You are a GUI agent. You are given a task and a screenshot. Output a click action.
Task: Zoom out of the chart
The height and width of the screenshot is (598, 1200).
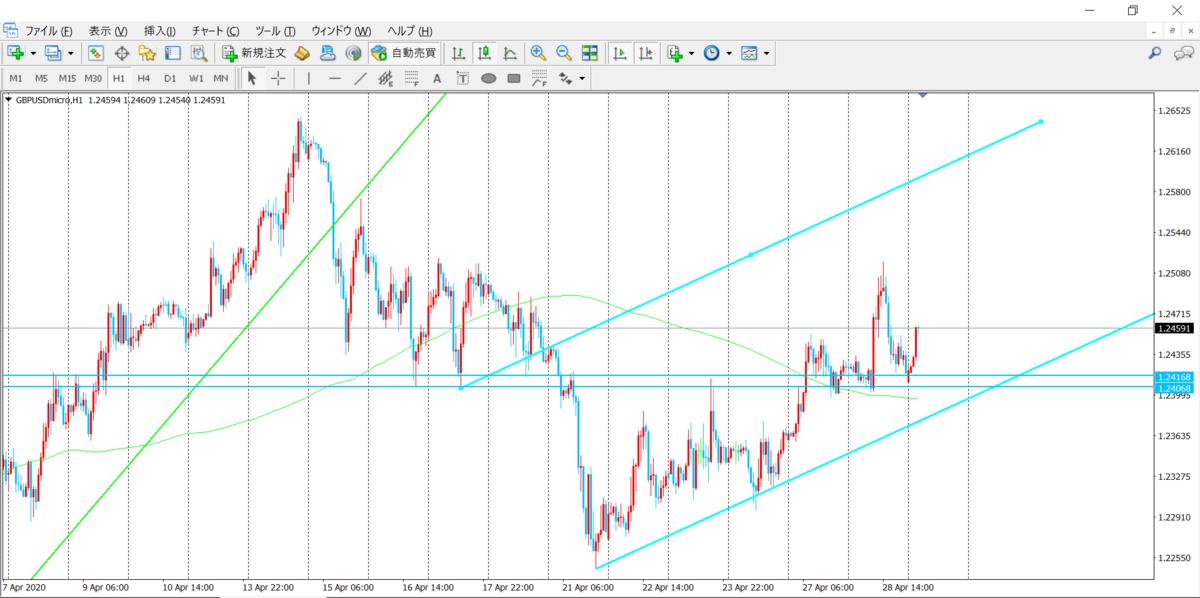click(x=563, y=53)
